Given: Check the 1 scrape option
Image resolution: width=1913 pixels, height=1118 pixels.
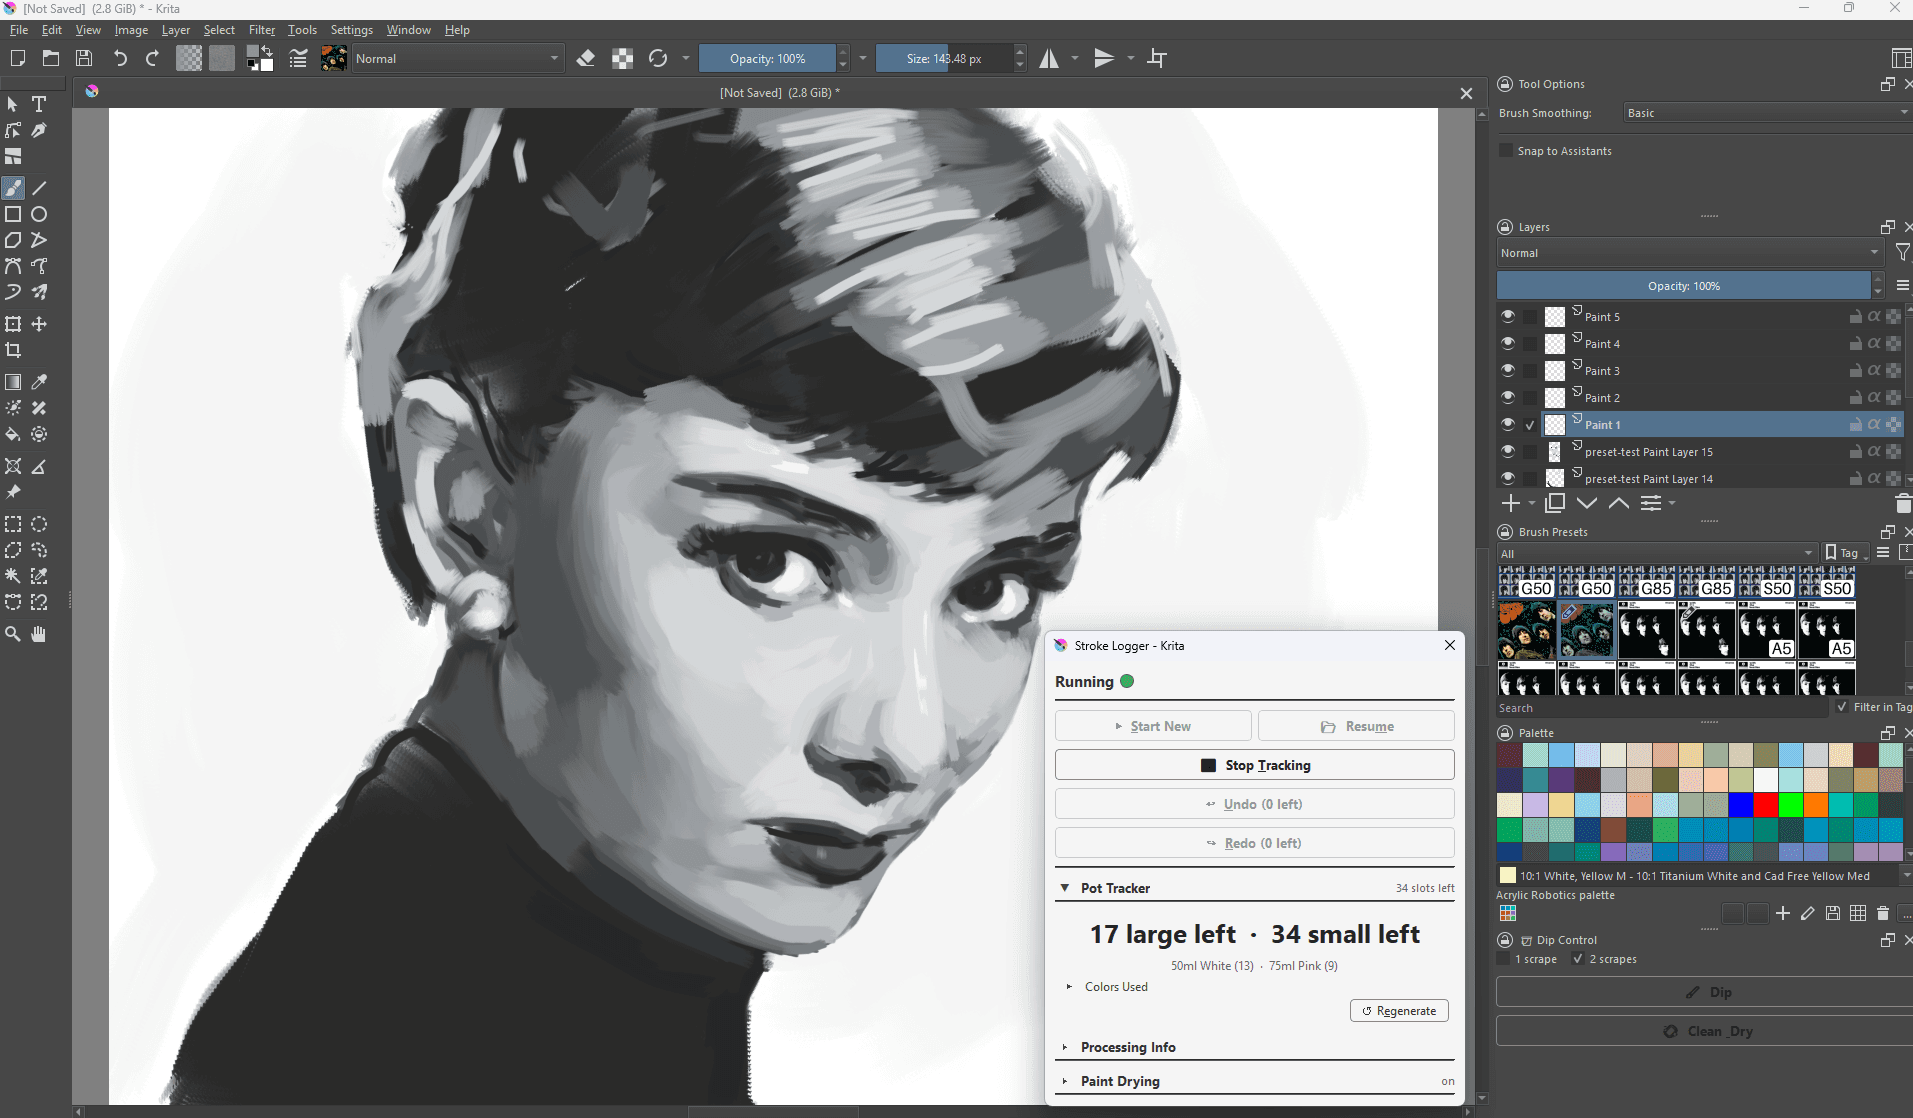Looking at the screenshot, I should [1503, 959].
